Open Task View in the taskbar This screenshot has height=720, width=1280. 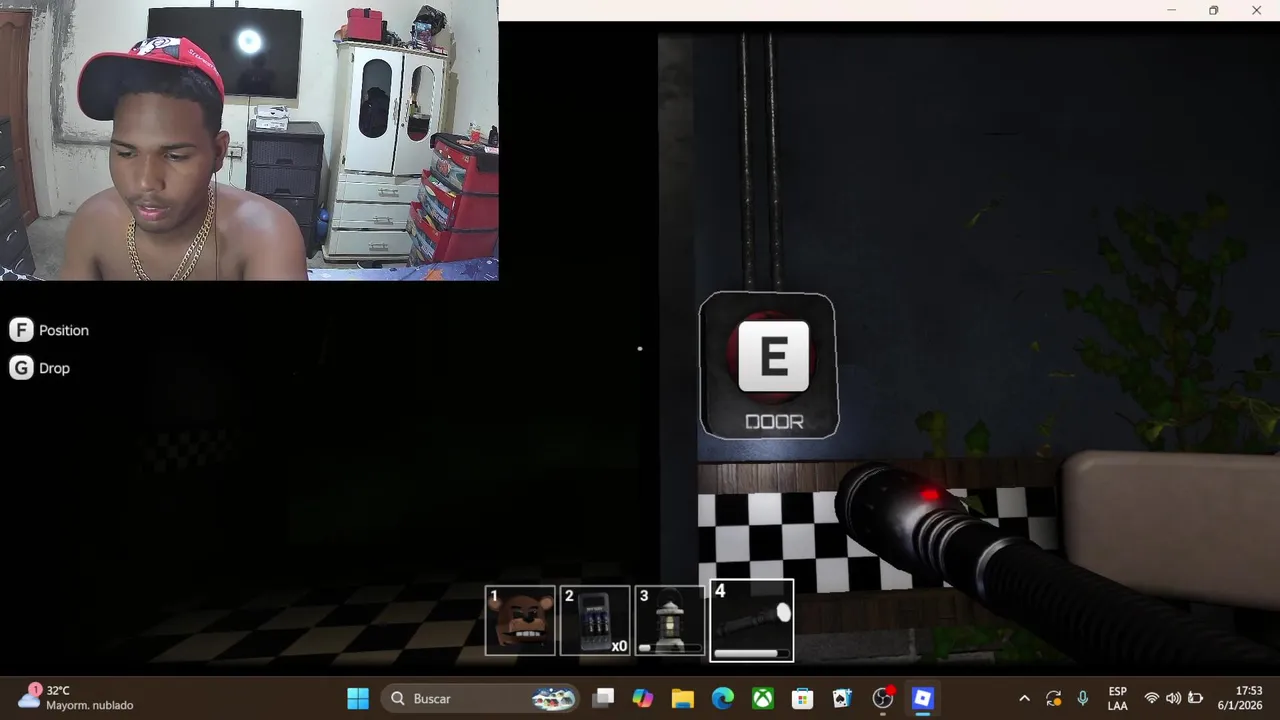point(603,698)
